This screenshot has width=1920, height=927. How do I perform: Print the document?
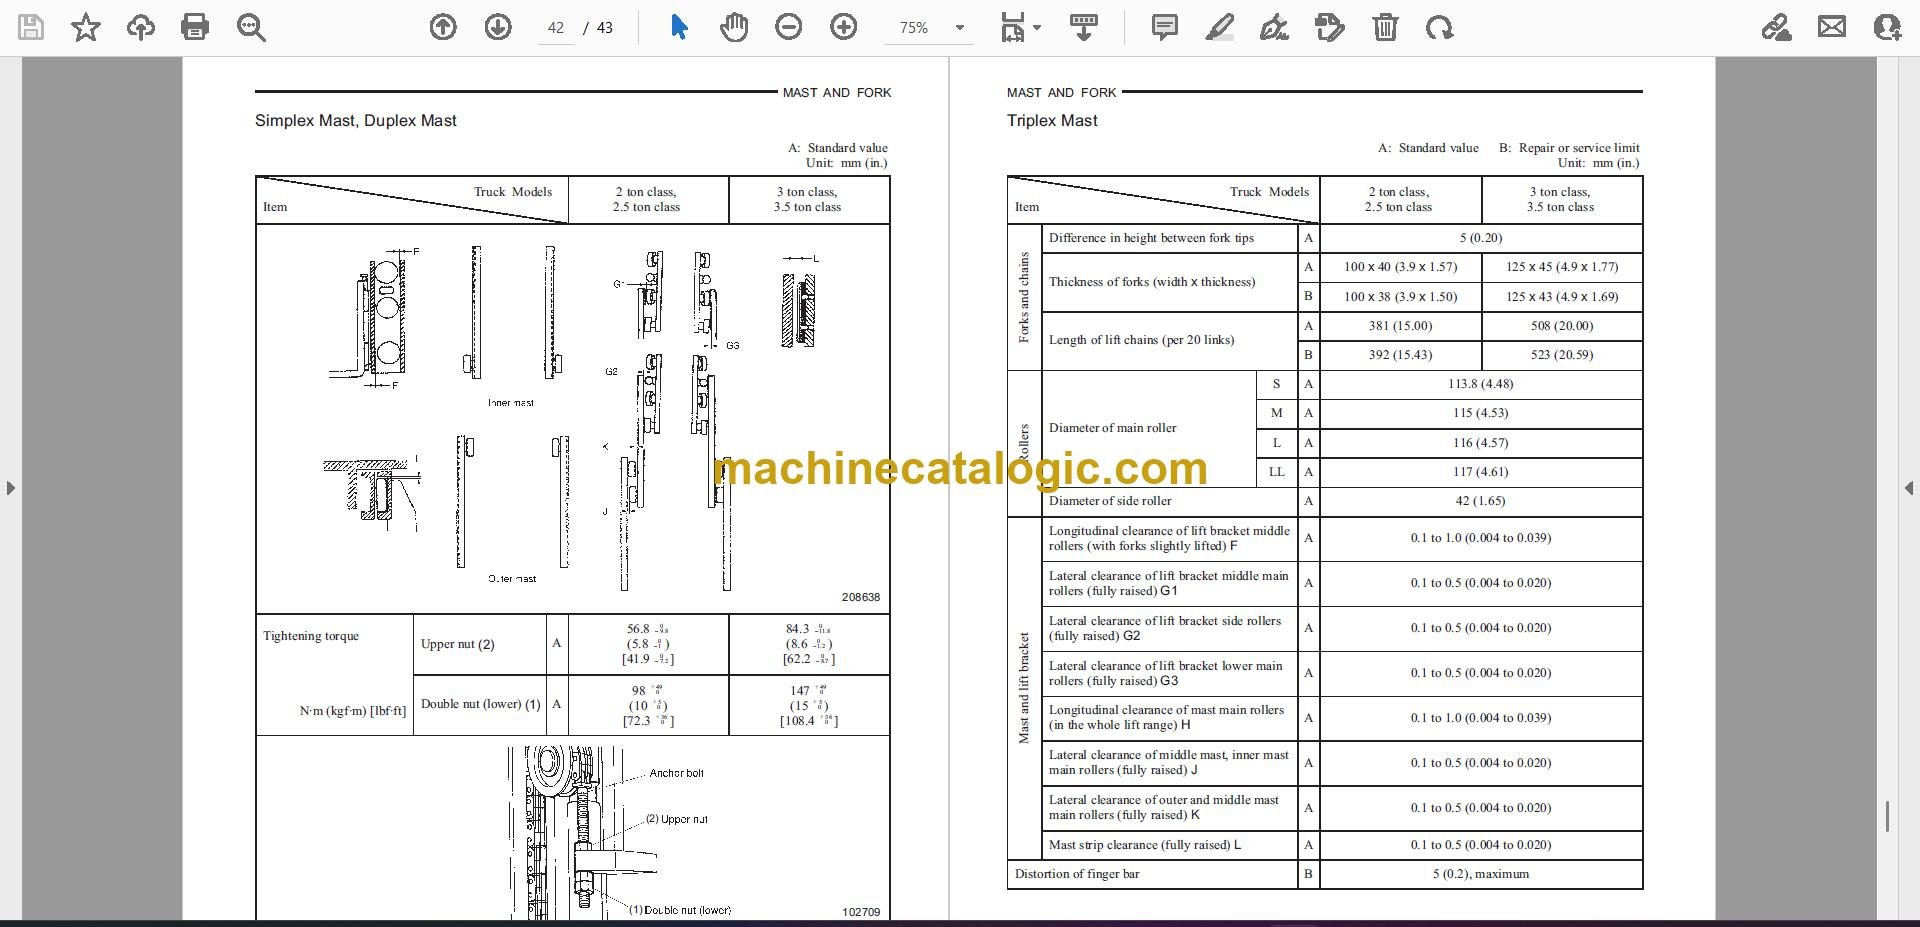195,28
